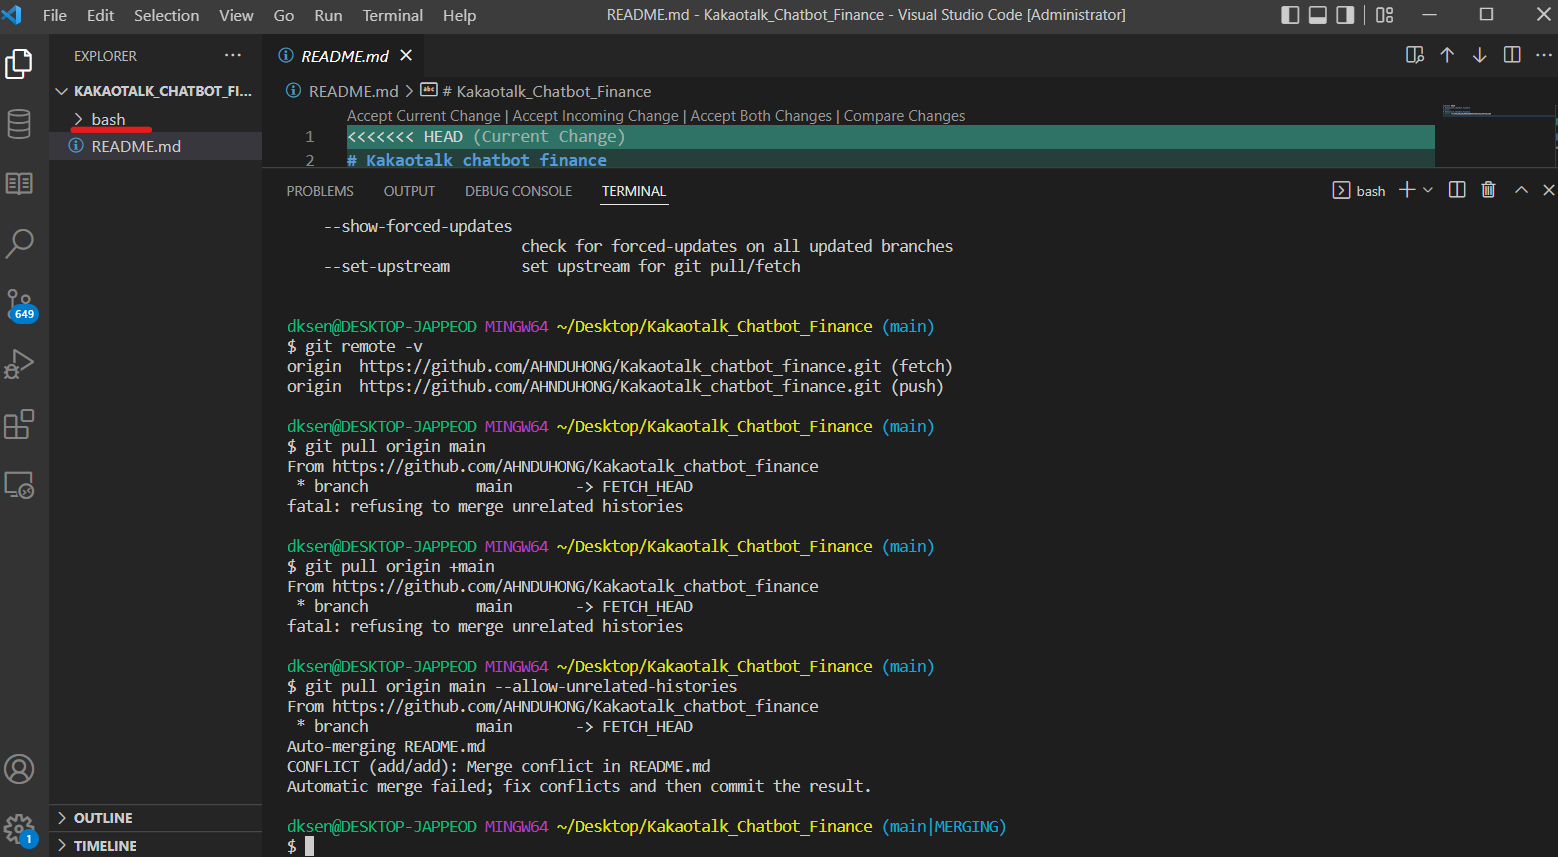Expand the OUTLINE section
This screenshot has height=857, width=1558.
point(156,818)
